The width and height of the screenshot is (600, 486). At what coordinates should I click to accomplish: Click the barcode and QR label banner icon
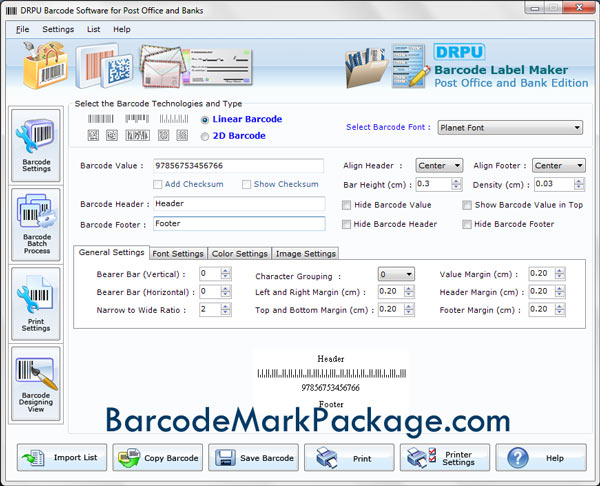[x=104, y=66]
